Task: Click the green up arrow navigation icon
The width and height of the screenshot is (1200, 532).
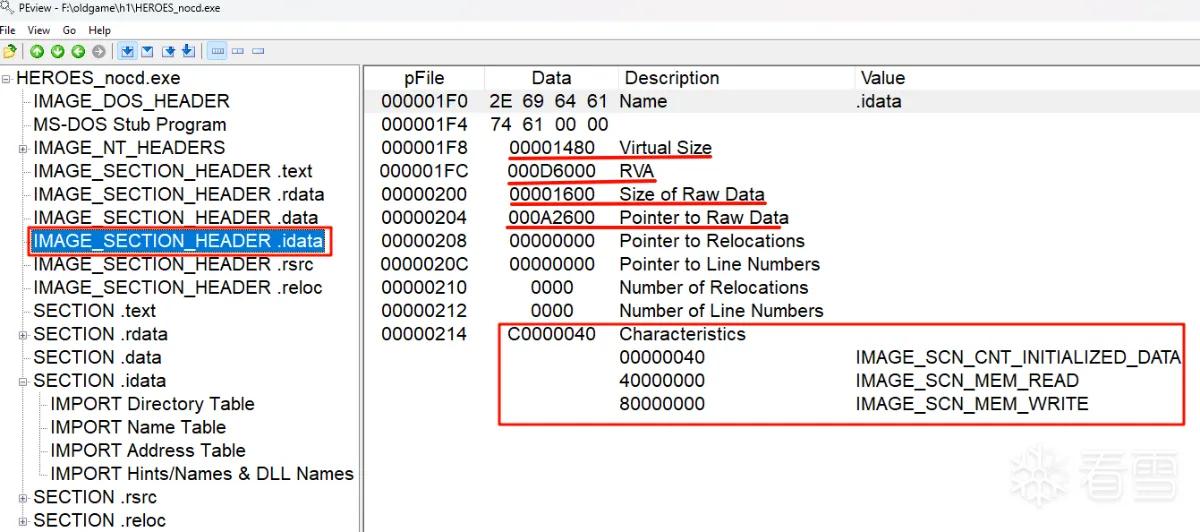Action: pyautogui.click(x=37, y=51)
